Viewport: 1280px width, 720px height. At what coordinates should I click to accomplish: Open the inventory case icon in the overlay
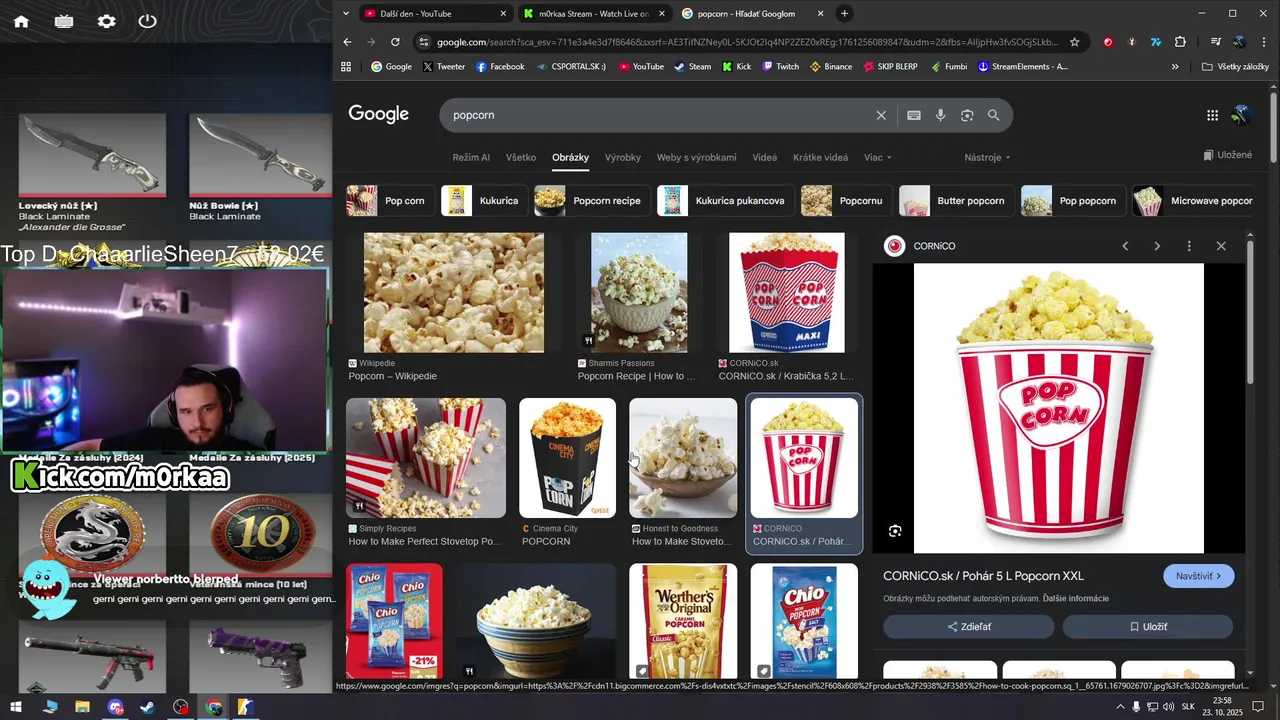pyautogui.click(x=64, y=21)
